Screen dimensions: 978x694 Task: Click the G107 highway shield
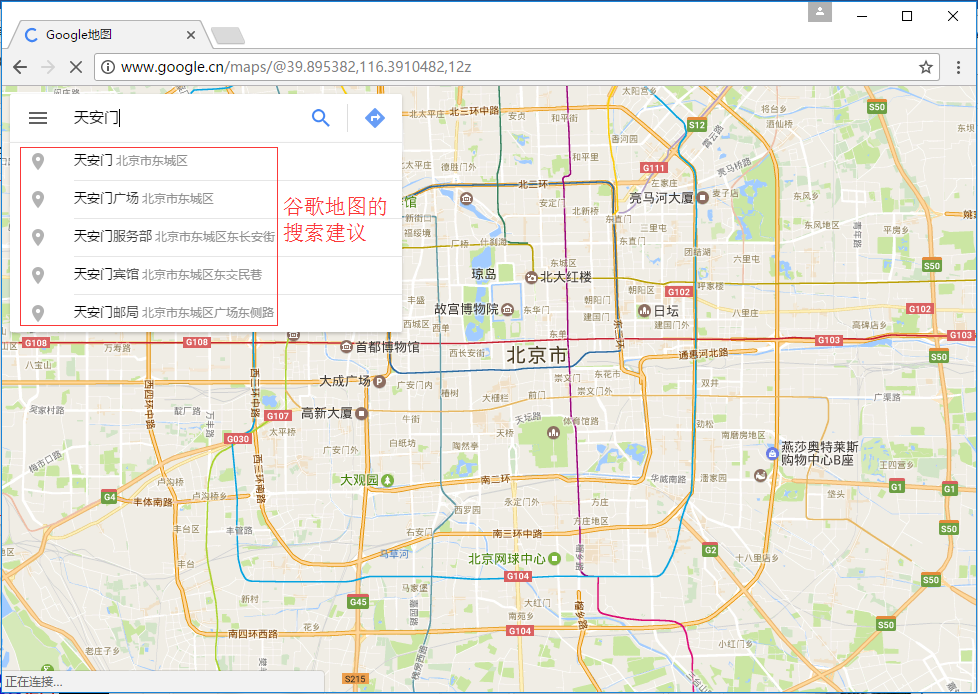278,415
